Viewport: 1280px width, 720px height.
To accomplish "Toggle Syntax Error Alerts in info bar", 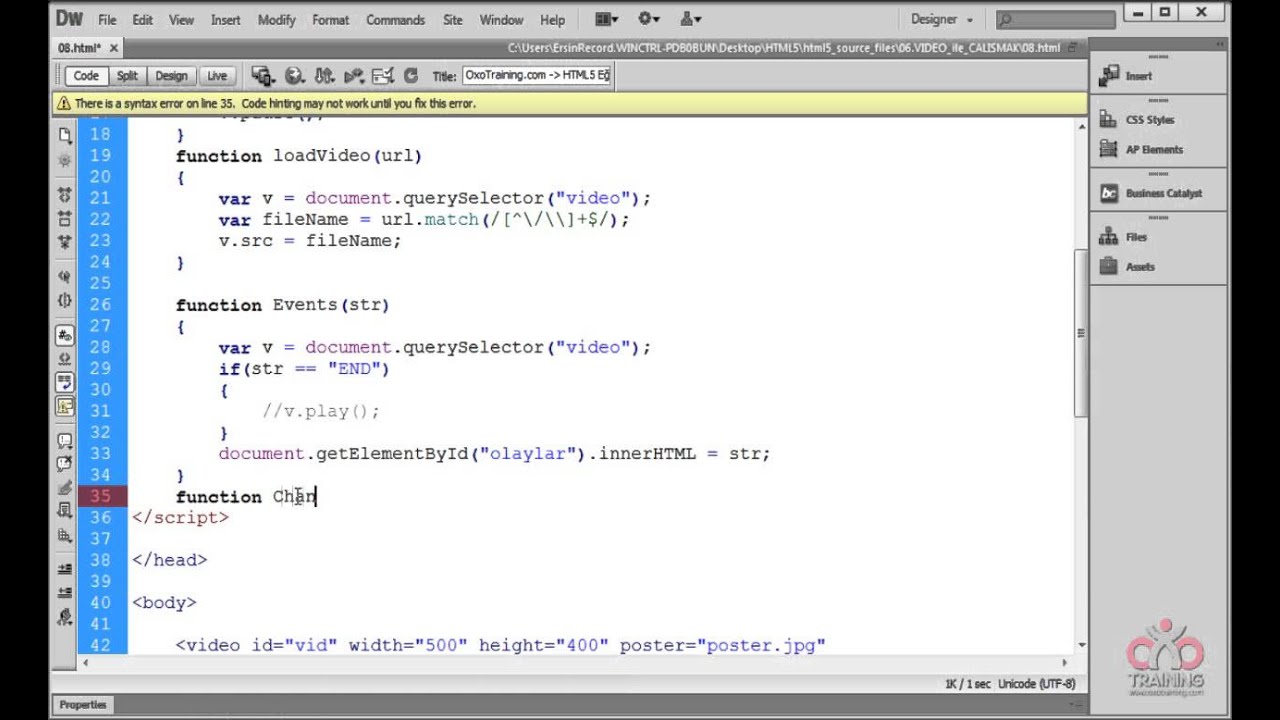I will (65, 406).
